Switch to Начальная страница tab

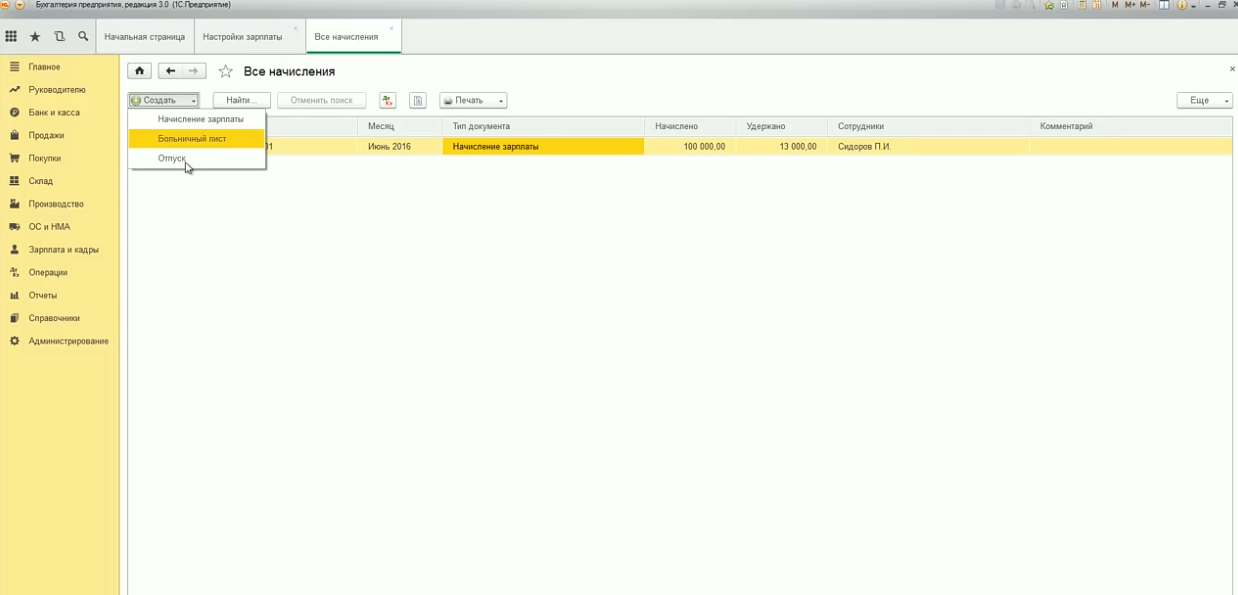tap(145, 37)
